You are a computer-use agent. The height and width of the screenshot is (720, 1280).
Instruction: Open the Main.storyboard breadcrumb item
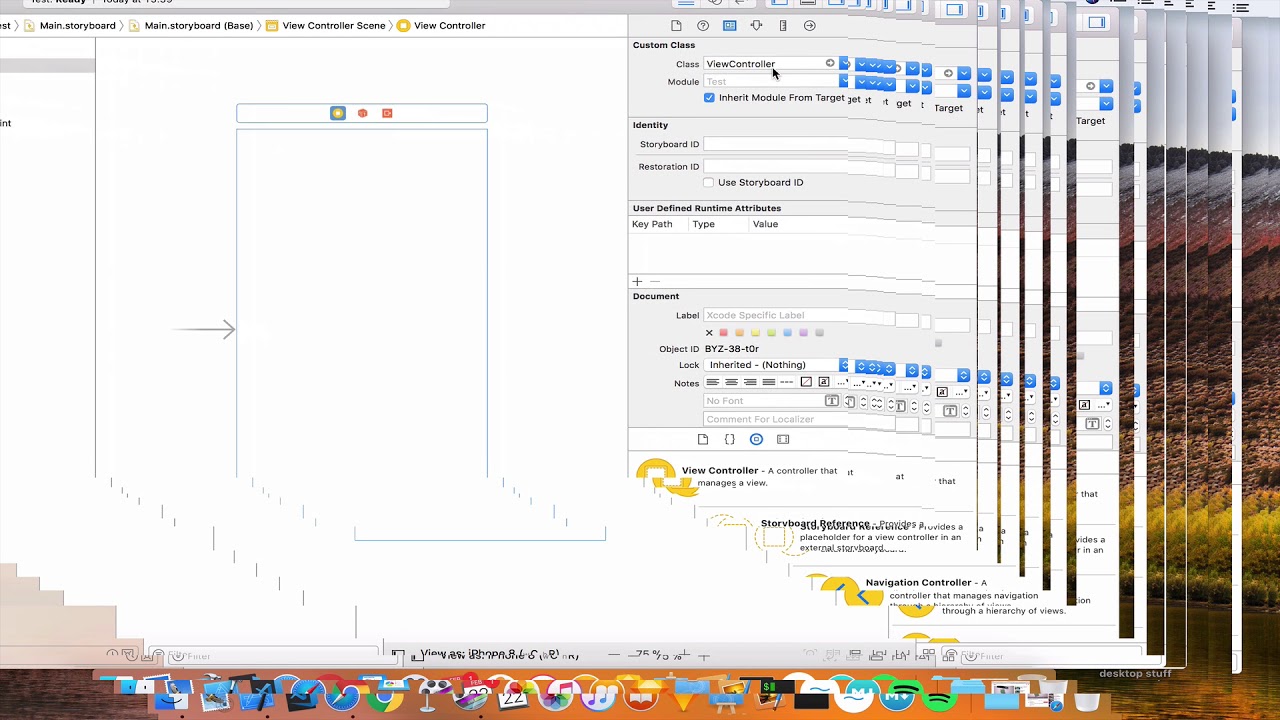coord(70,25)
